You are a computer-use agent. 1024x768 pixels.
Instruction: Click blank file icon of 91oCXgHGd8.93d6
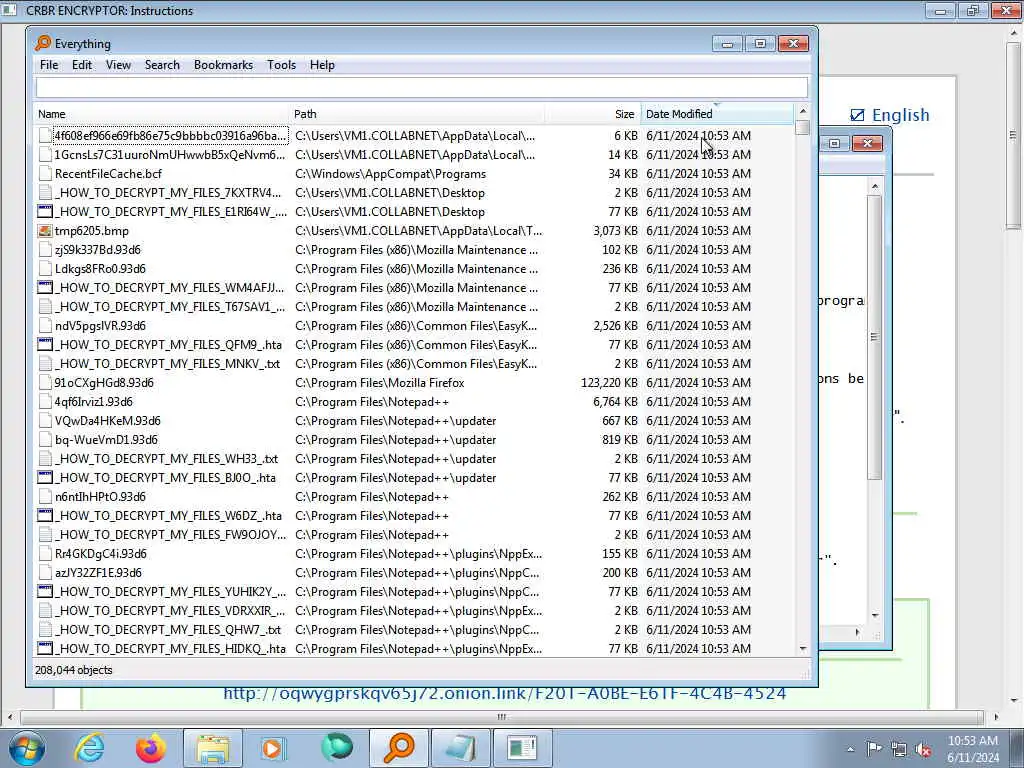pos(44,383)
